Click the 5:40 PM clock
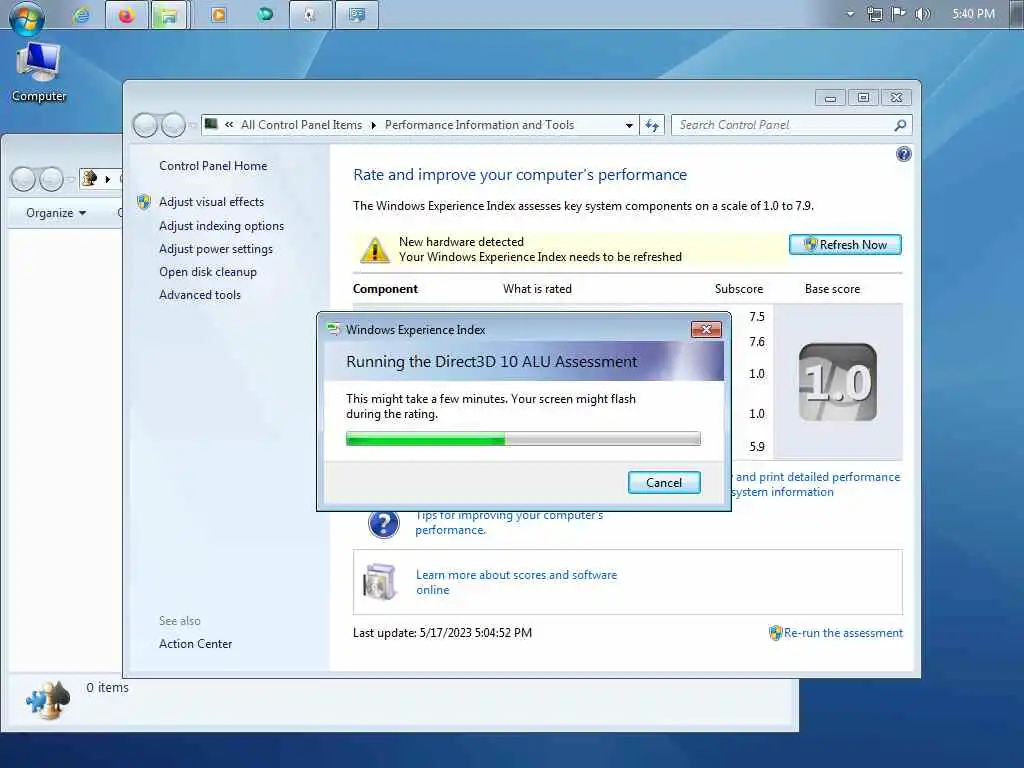The height and width of the screenshot is (768, 1024). coord(973,14)
